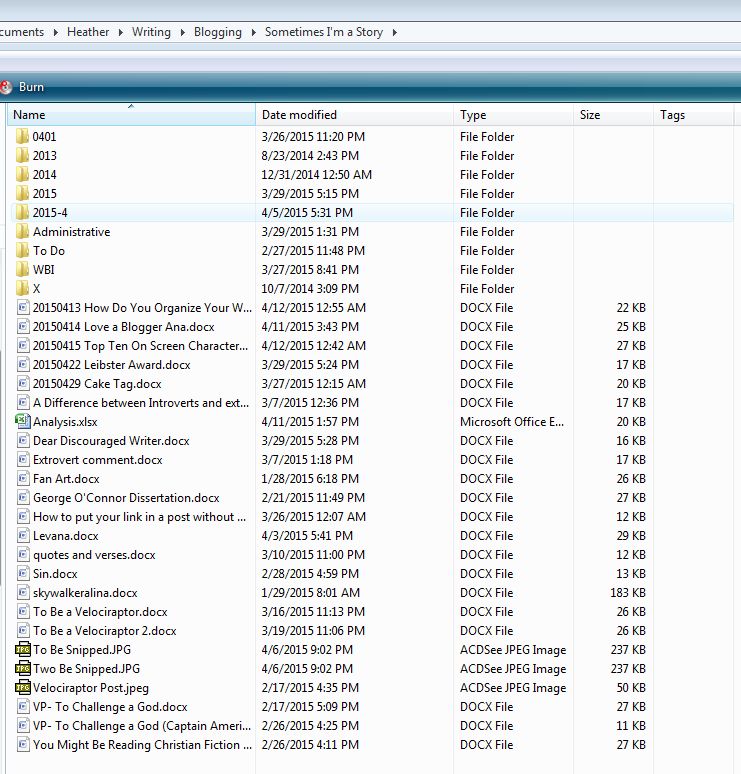Image resolution: width=741 pixels, height=774 pixels.
Task: Click the 20150429 Cake Tag.docx document icon
Action: pyautogui.click(x=23, y=384)
